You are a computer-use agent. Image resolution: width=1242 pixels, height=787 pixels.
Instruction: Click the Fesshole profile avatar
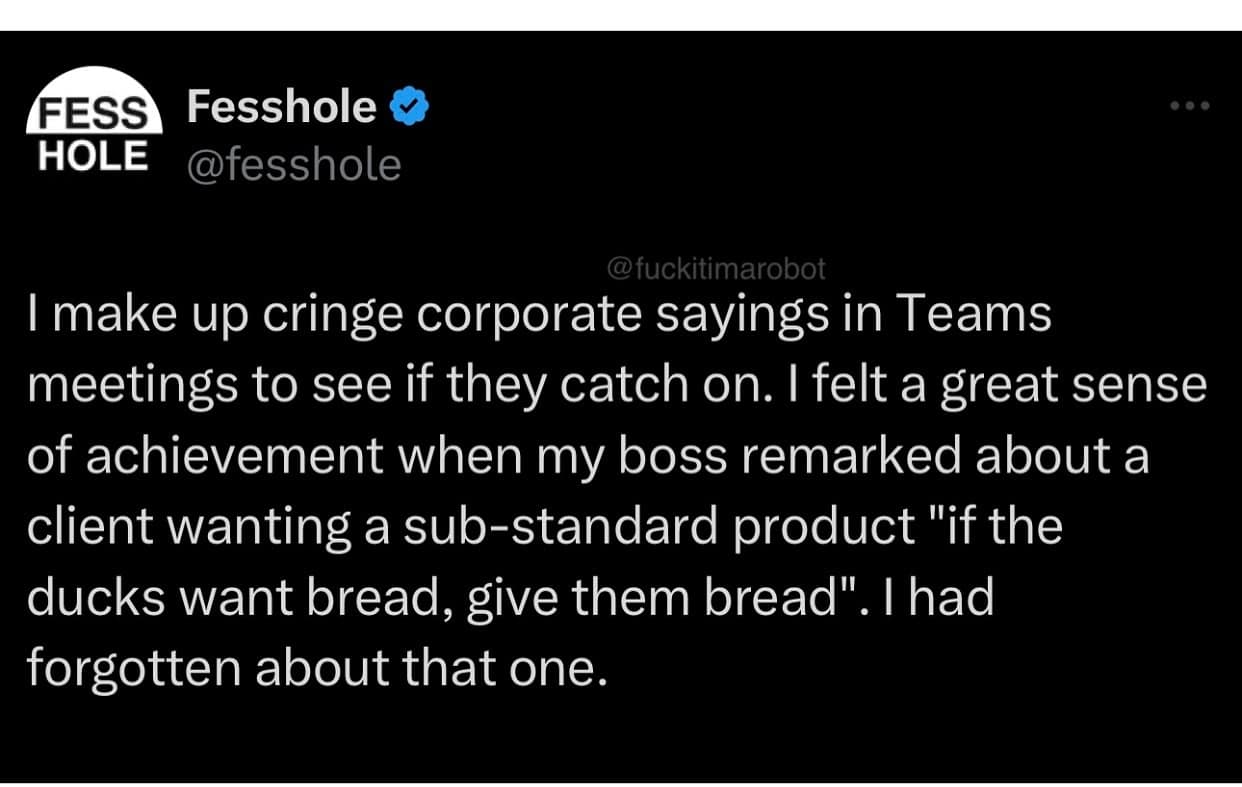coord(93,122)
